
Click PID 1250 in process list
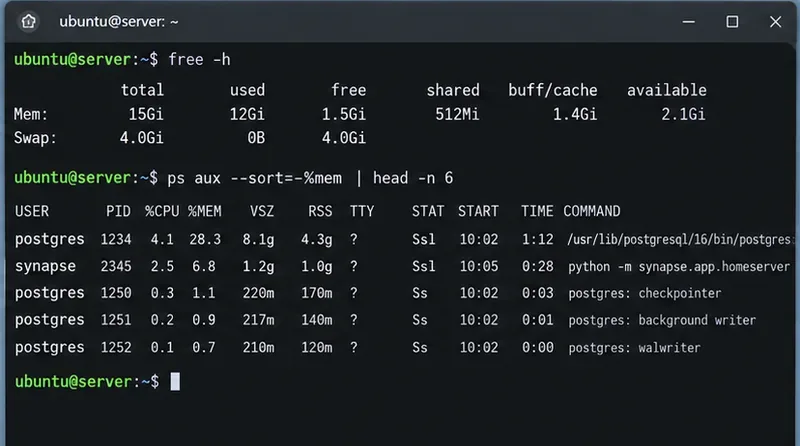116,293
